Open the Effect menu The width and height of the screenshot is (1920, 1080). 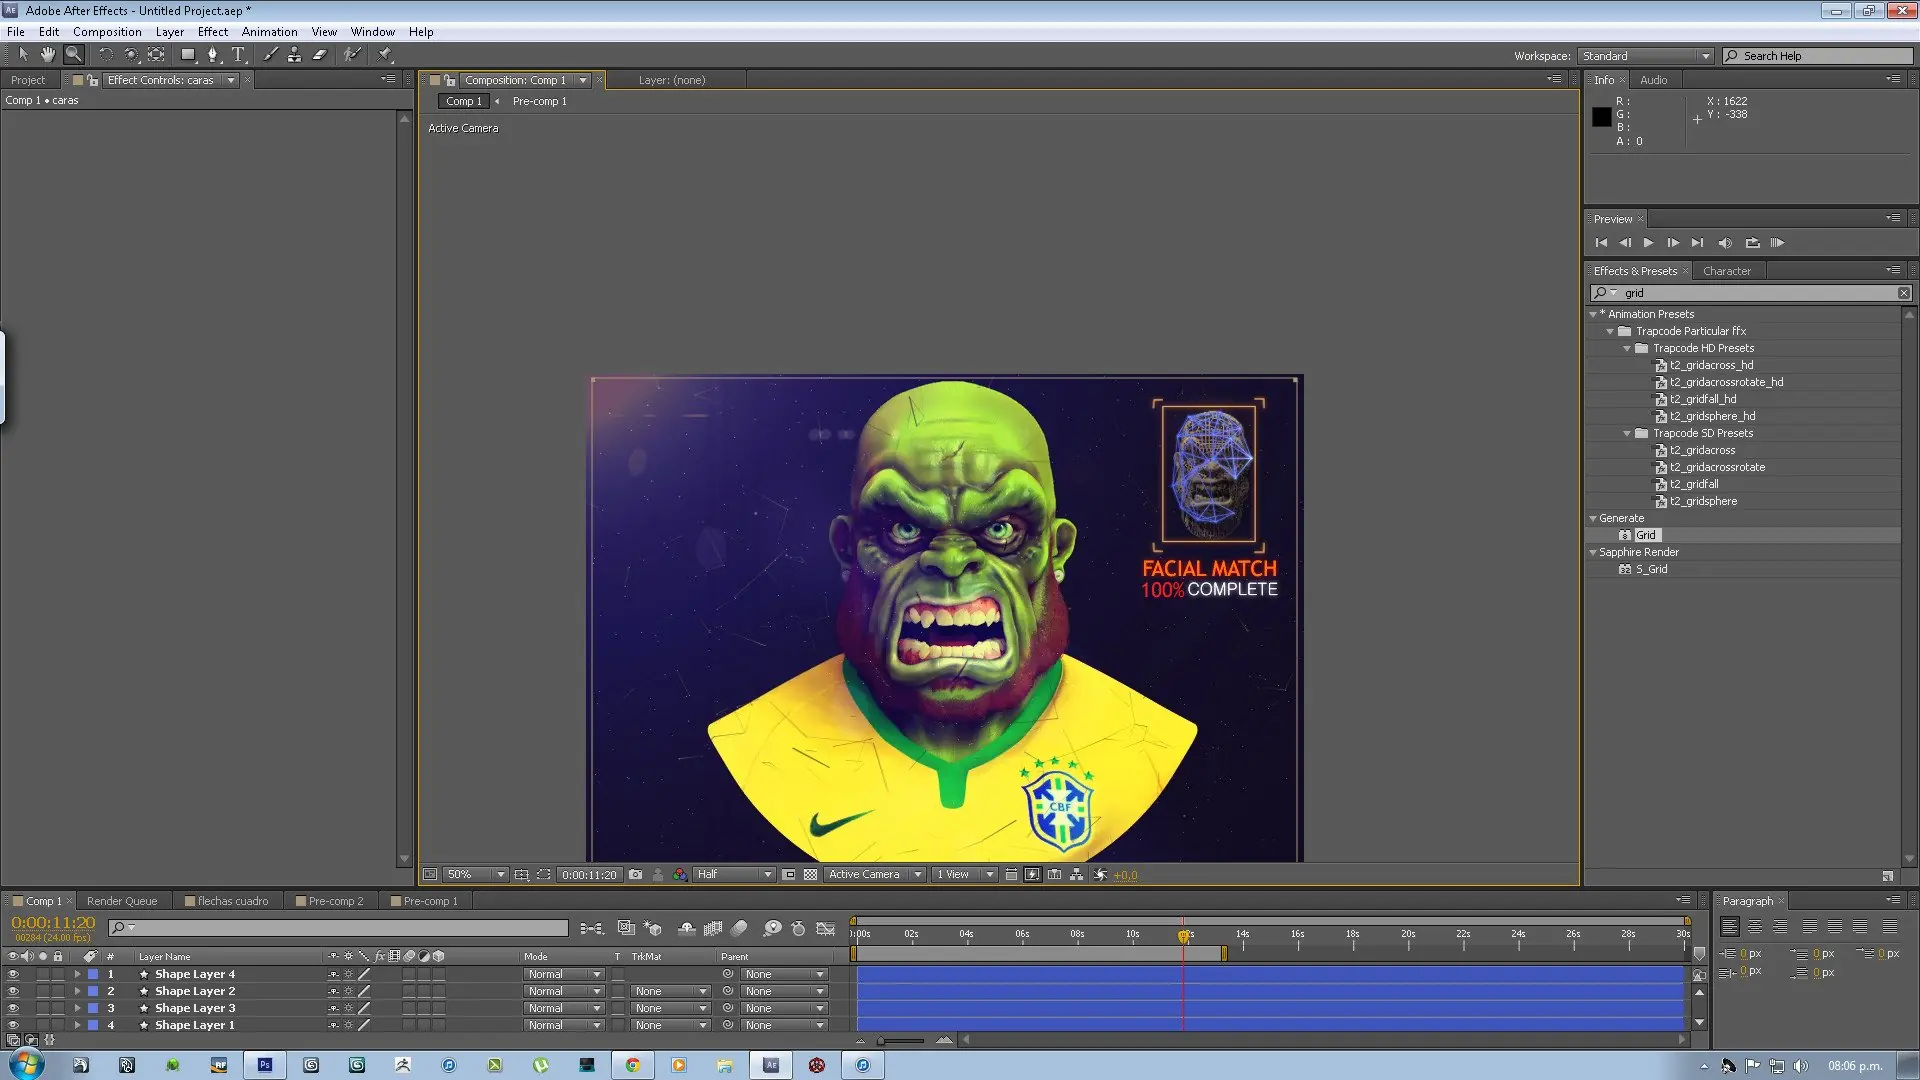pyautogui.click(x=213, y=32)
